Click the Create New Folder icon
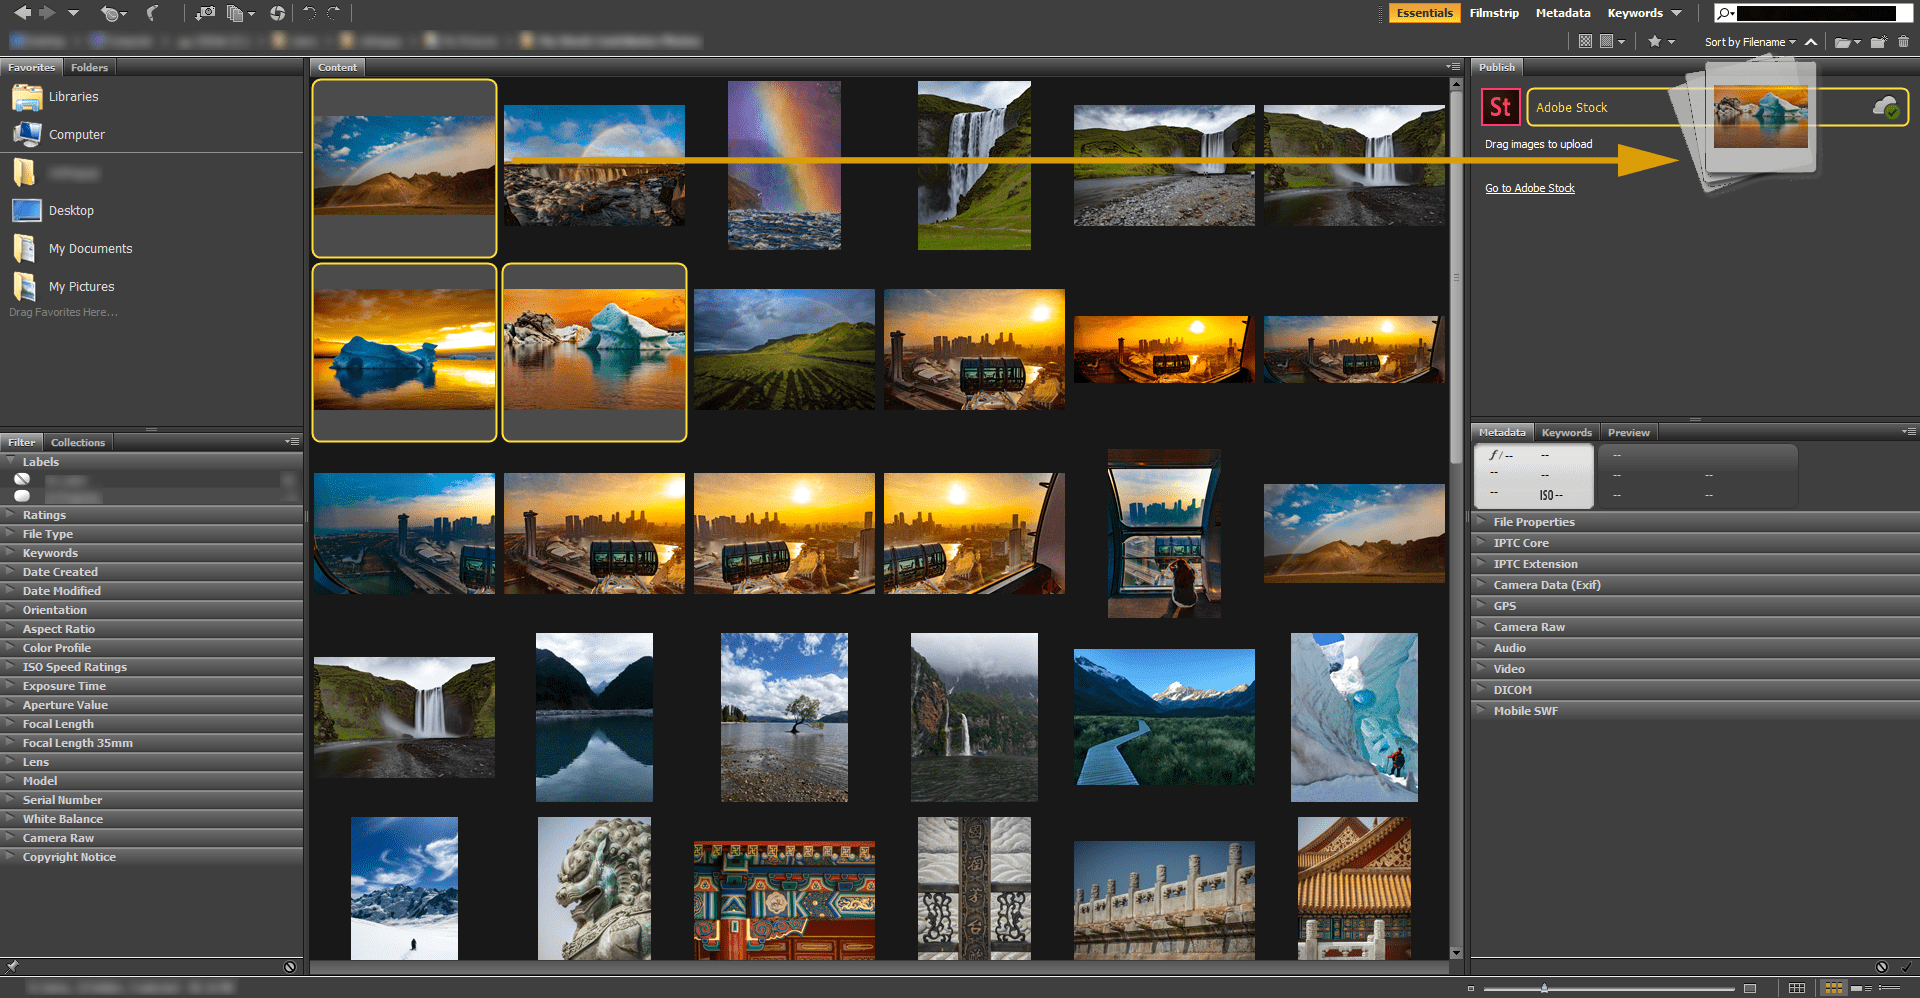The height and width of the screenshot is (998, 1920). [x=1878, y=41]
